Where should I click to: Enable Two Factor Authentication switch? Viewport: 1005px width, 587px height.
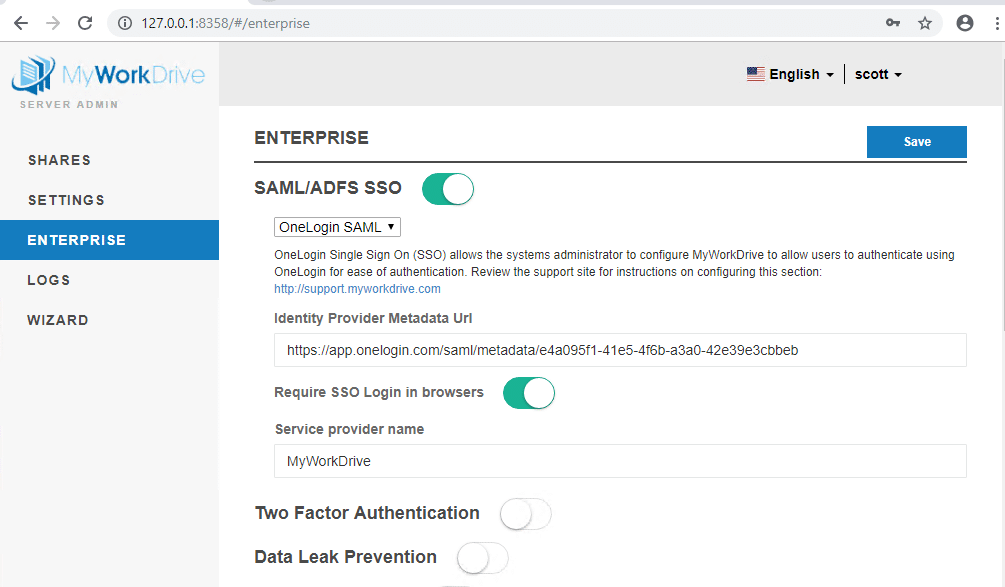[525, 514]
